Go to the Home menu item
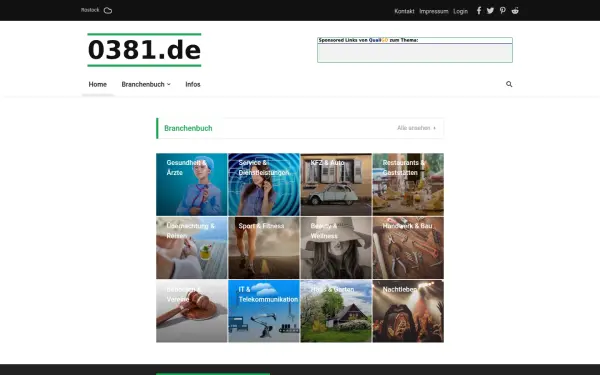The height and width of the screenshot is (375, 600). pos(98,84)
